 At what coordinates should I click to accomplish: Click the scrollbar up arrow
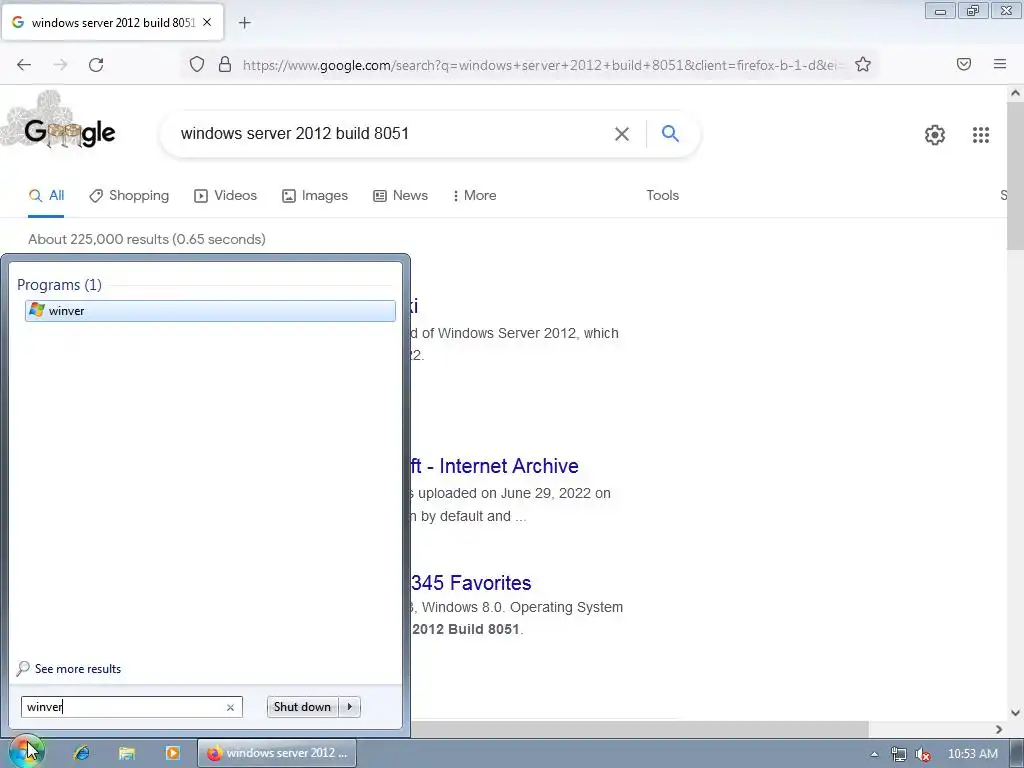click(1015, 93)
